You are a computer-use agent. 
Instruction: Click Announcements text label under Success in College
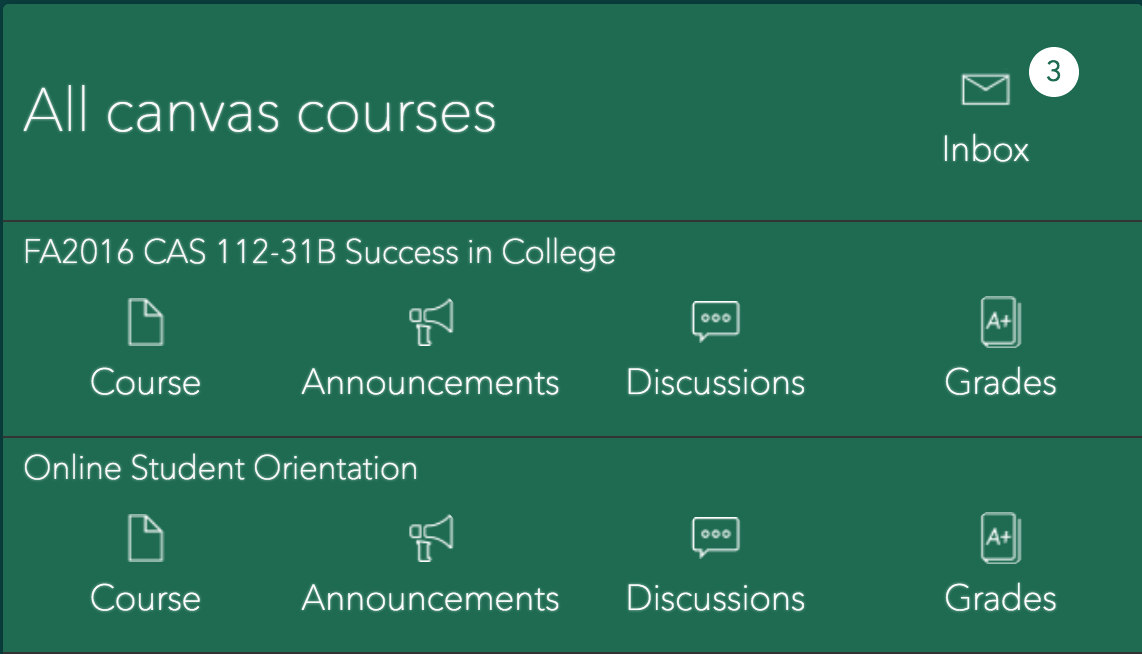[x=431, y=383]
